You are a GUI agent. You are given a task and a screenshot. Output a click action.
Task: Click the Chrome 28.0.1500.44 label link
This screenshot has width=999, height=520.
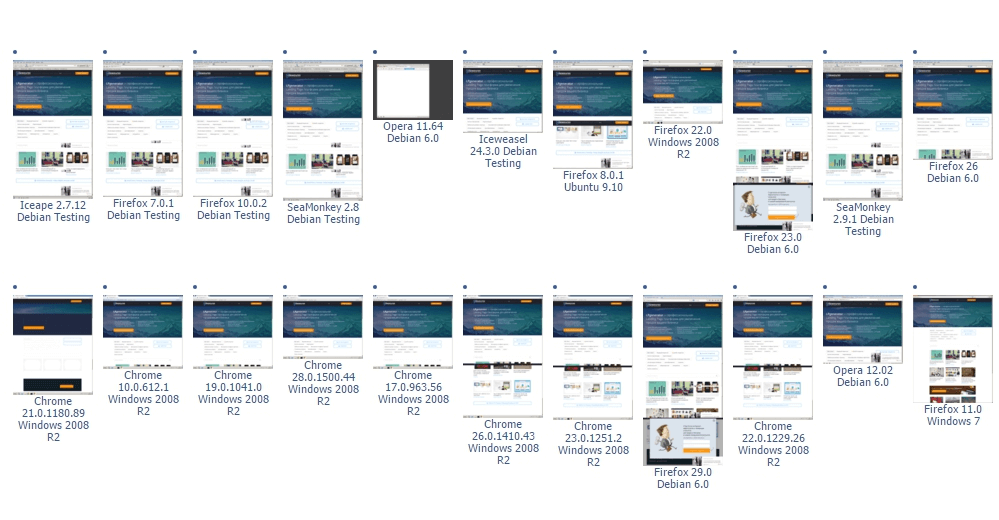[x=323, y=383]
